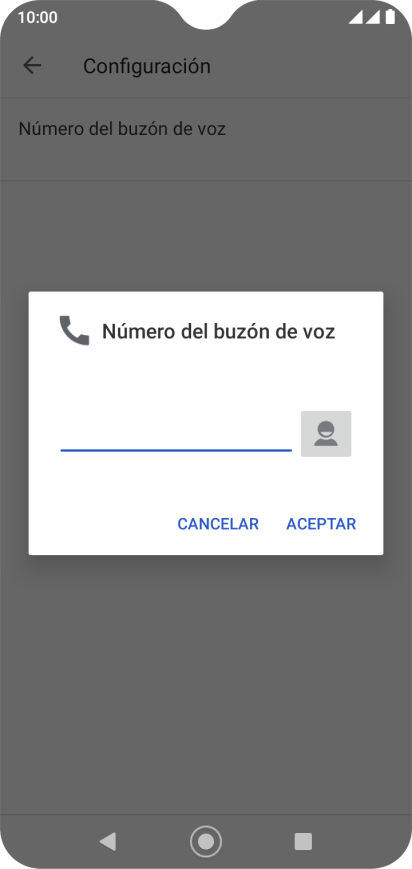The width and height of the screenshot is (412, 869).
Task: Tap the Android back navigation triangle
Action: (x=108, y=841)
